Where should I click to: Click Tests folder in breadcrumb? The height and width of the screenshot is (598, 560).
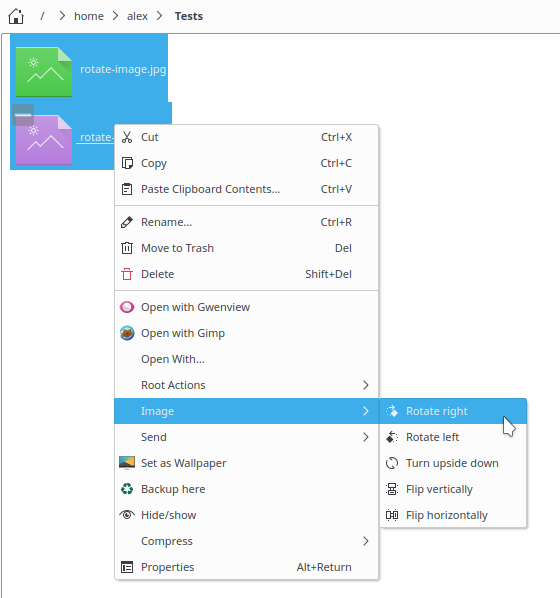point(189,16)
